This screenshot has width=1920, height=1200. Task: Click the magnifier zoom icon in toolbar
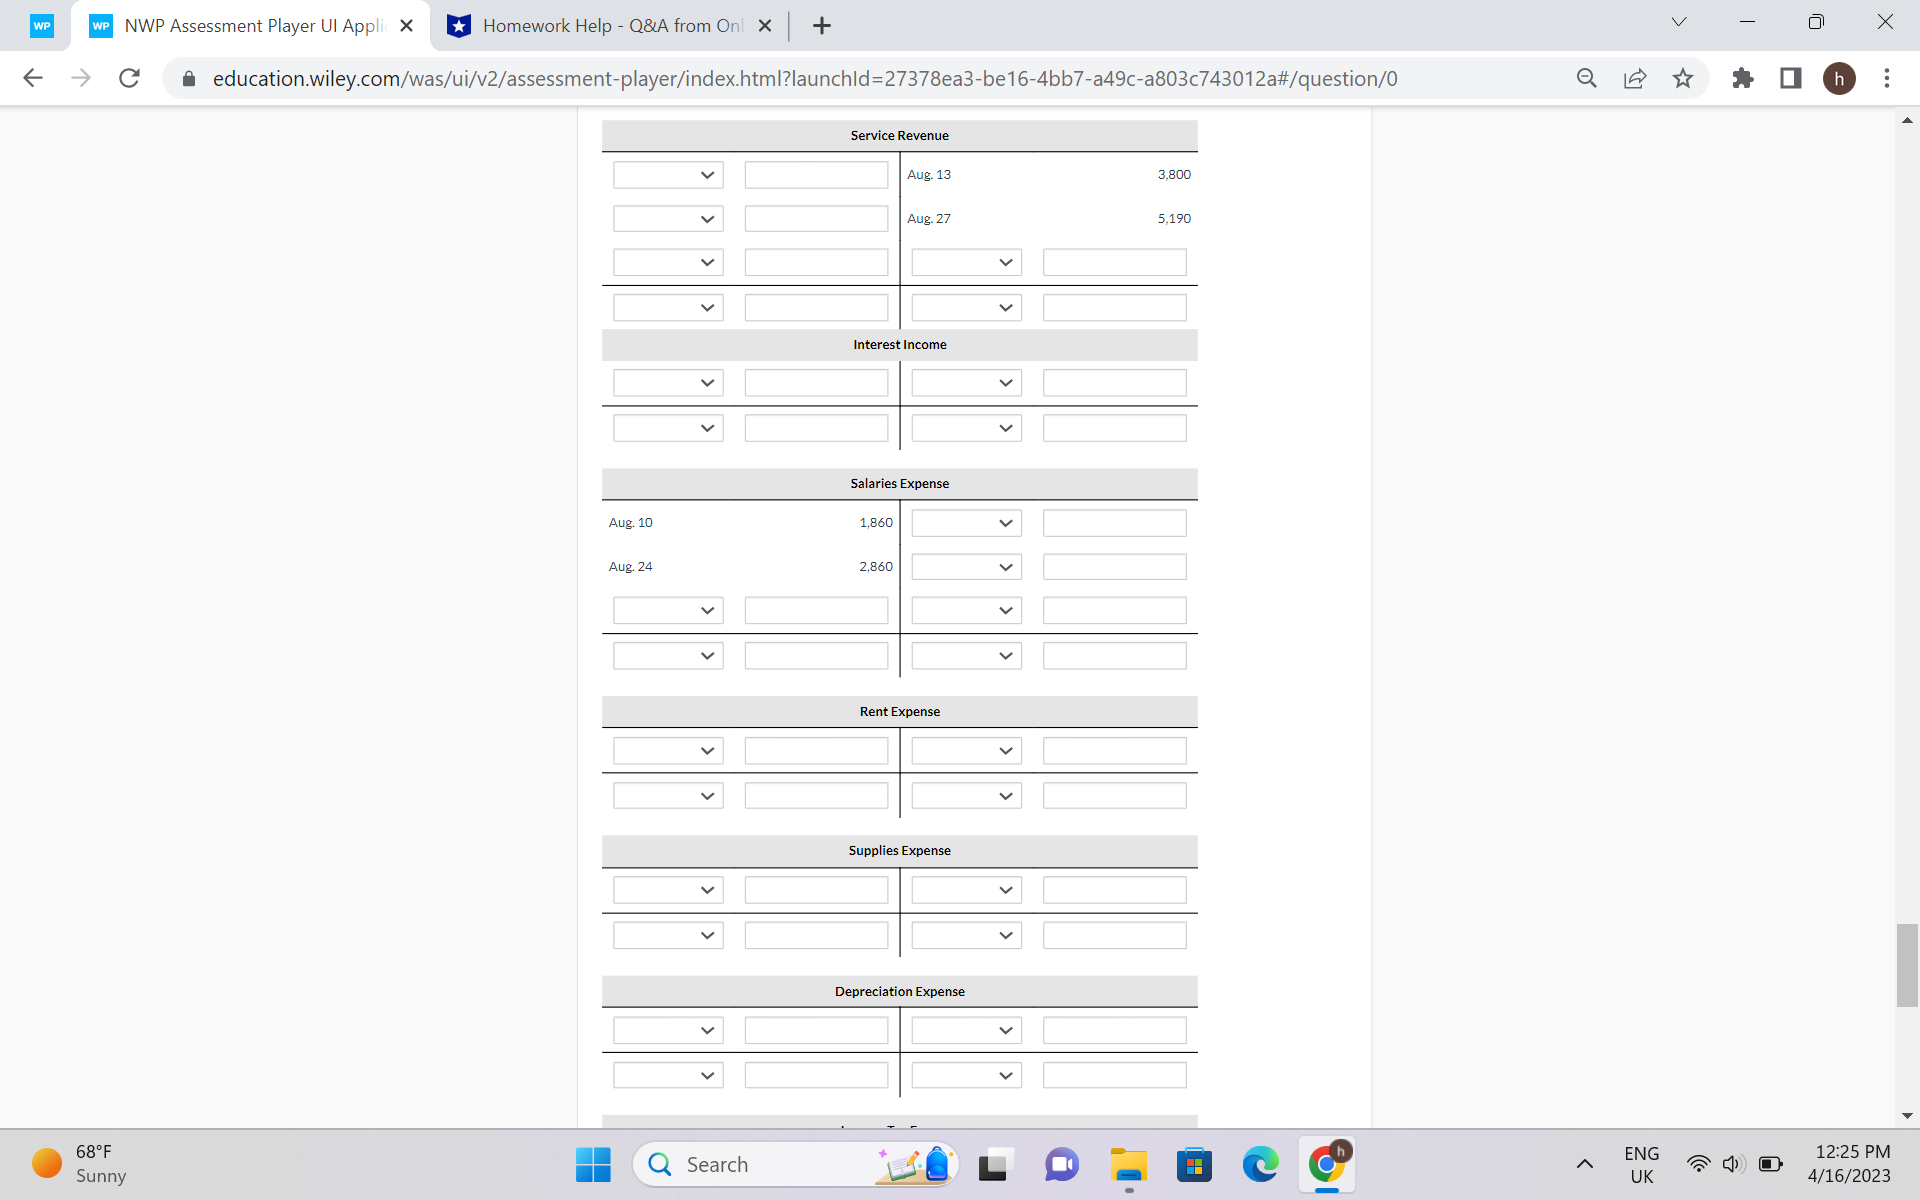click(x=1587, y=78)
